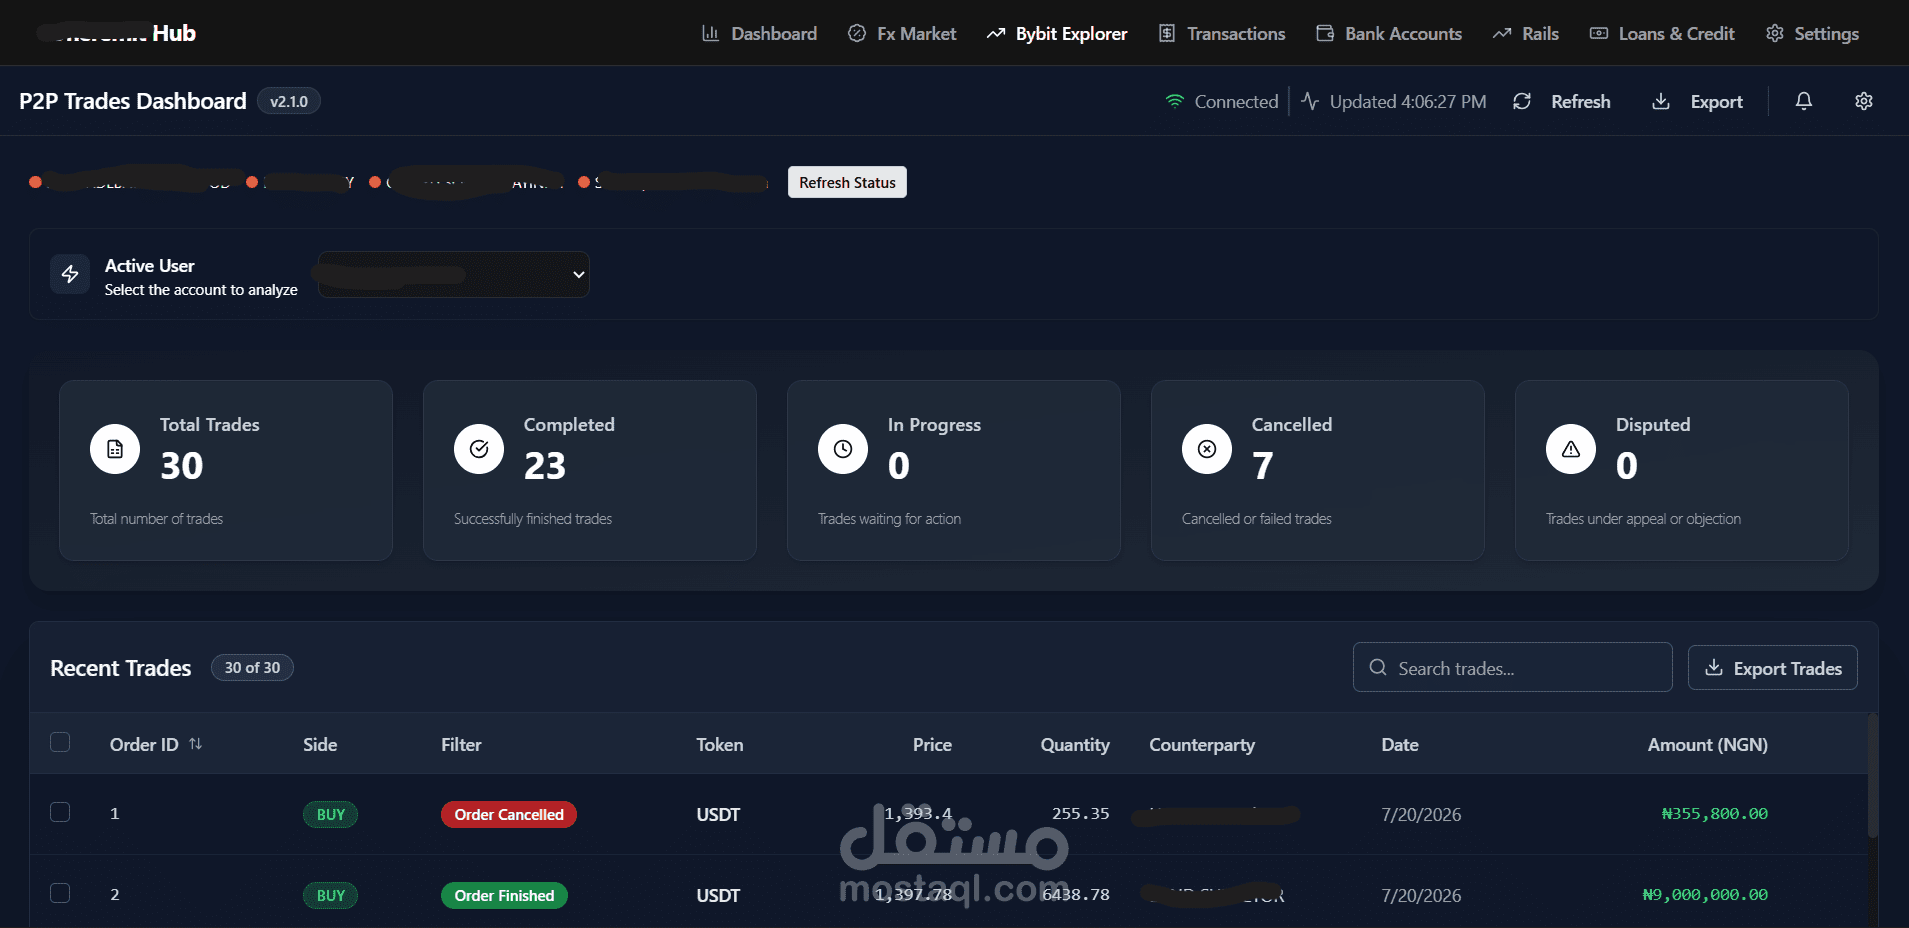This screenshot has height=928, width=1909.
Task: Click the ₦9,000,000.00 amount cell
Action: click(x=1705, y=895)
